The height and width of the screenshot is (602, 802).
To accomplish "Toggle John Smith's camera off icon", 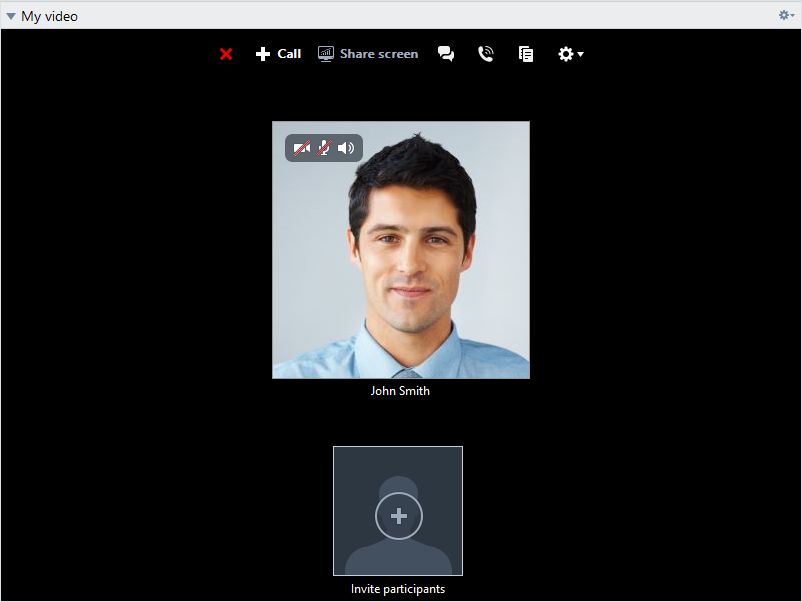I will click(x=301, y=148).
